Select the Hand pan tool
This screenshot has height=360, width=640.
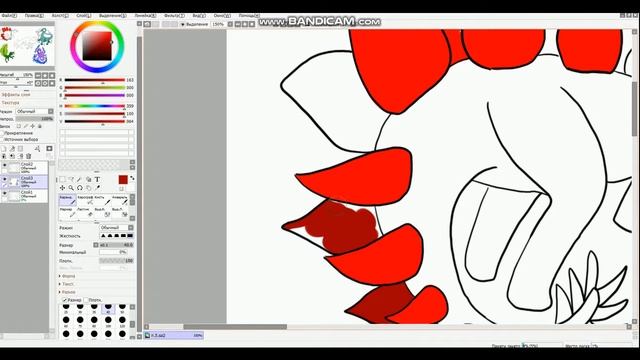coord(89,188)
